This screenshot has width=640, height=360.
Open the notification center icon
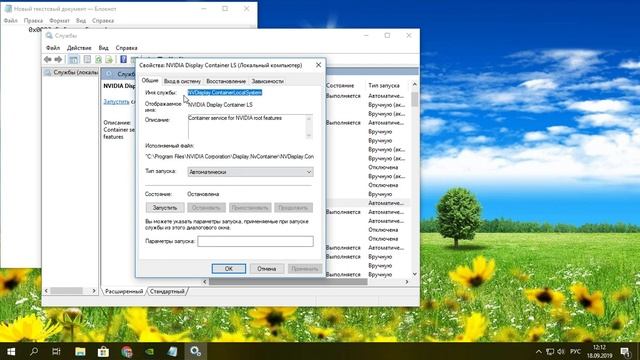pos(625,351)
